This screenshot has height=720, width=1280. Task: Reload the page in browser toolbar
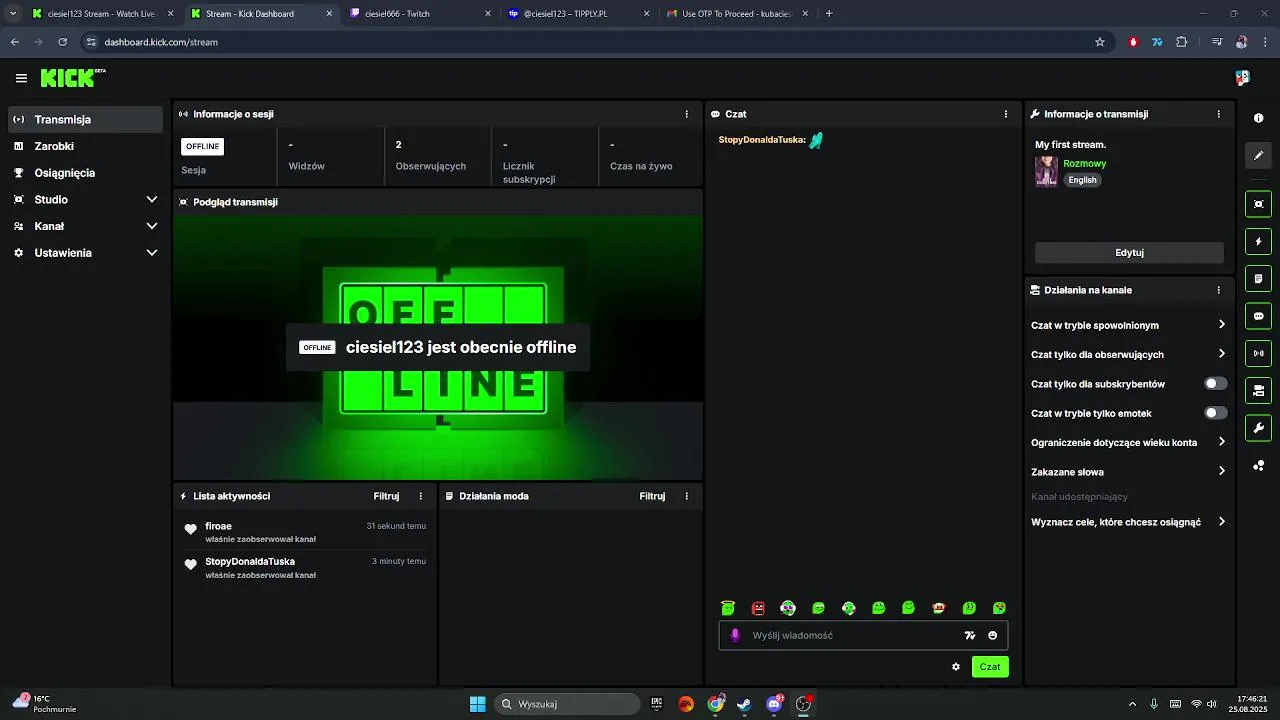62,42
